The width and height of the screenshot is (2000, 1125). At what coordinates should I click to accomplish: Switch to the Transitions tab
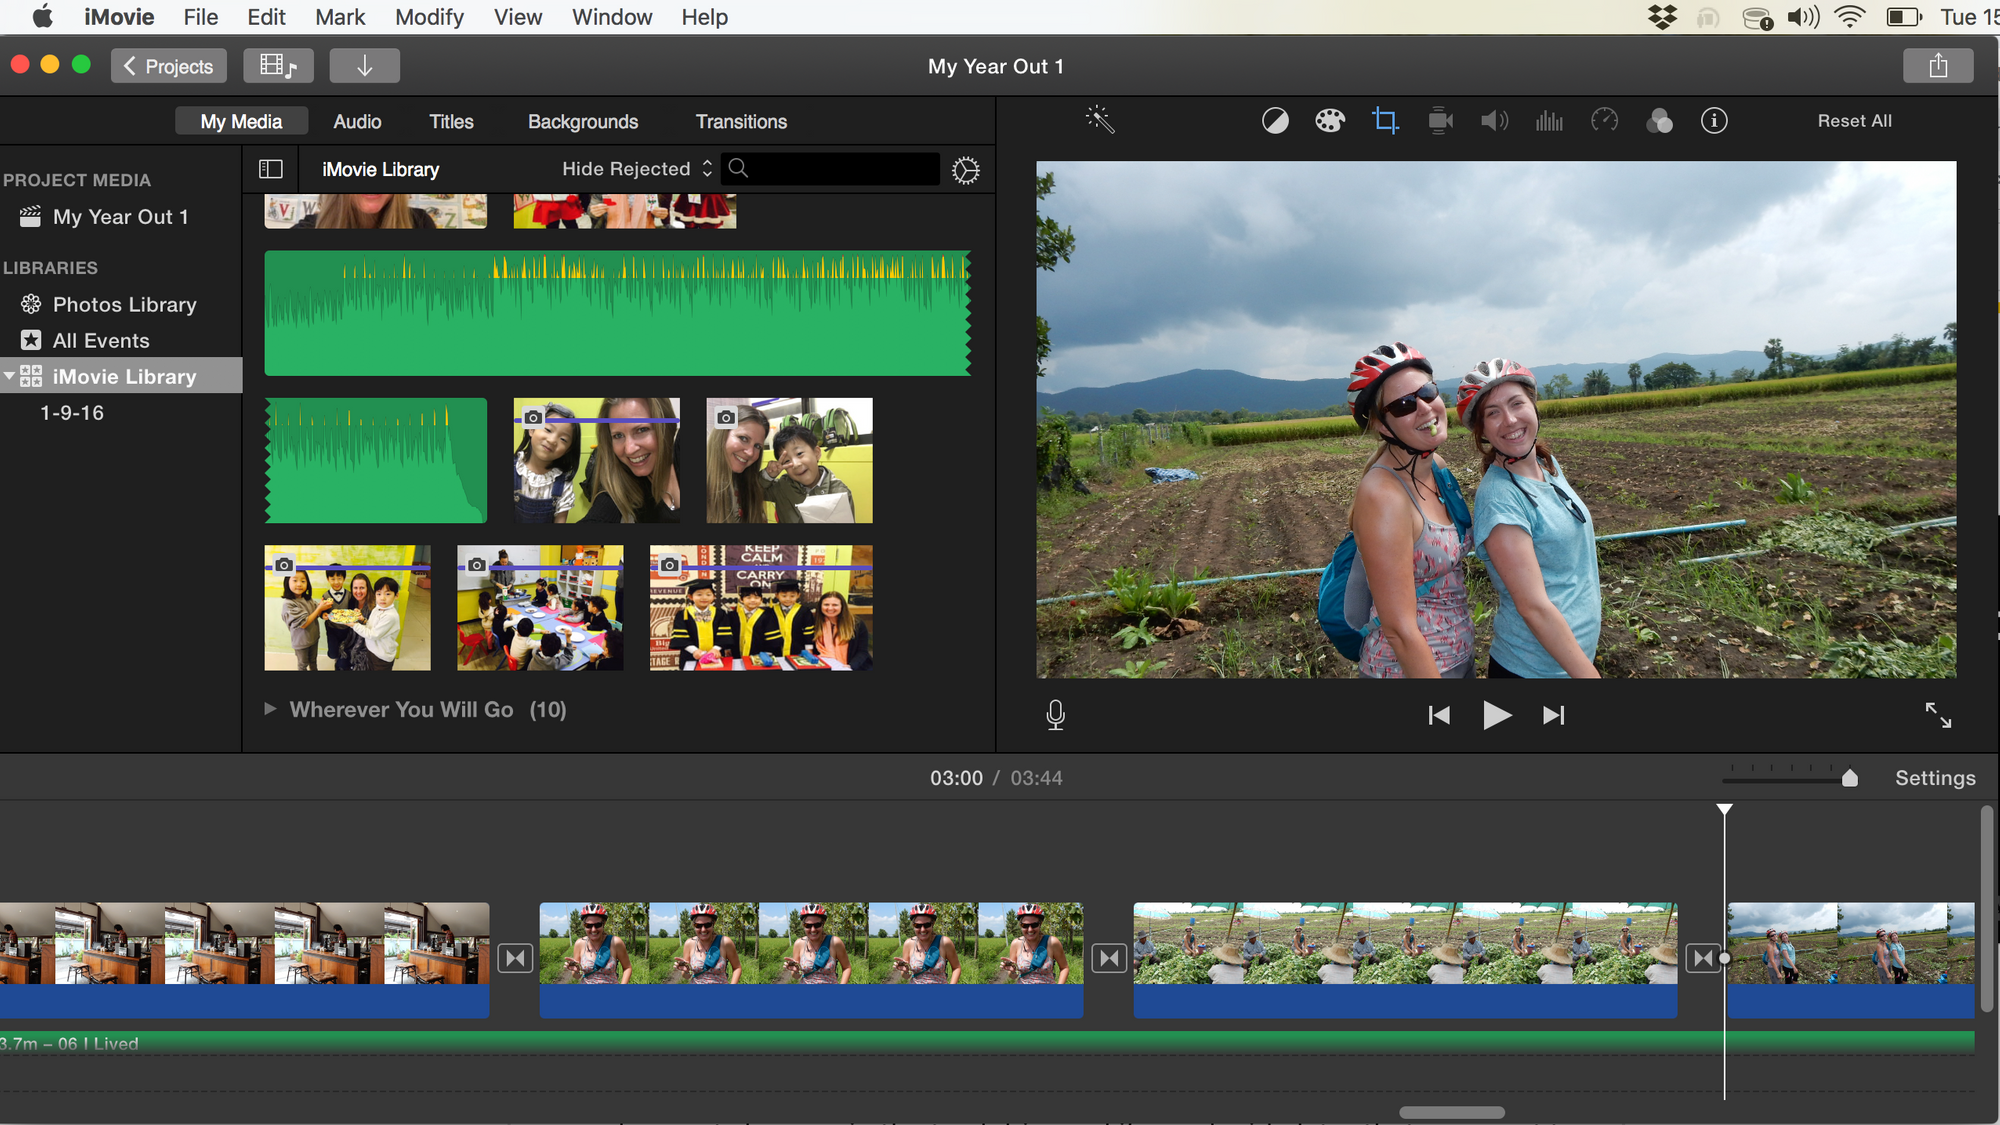[741, 122]
